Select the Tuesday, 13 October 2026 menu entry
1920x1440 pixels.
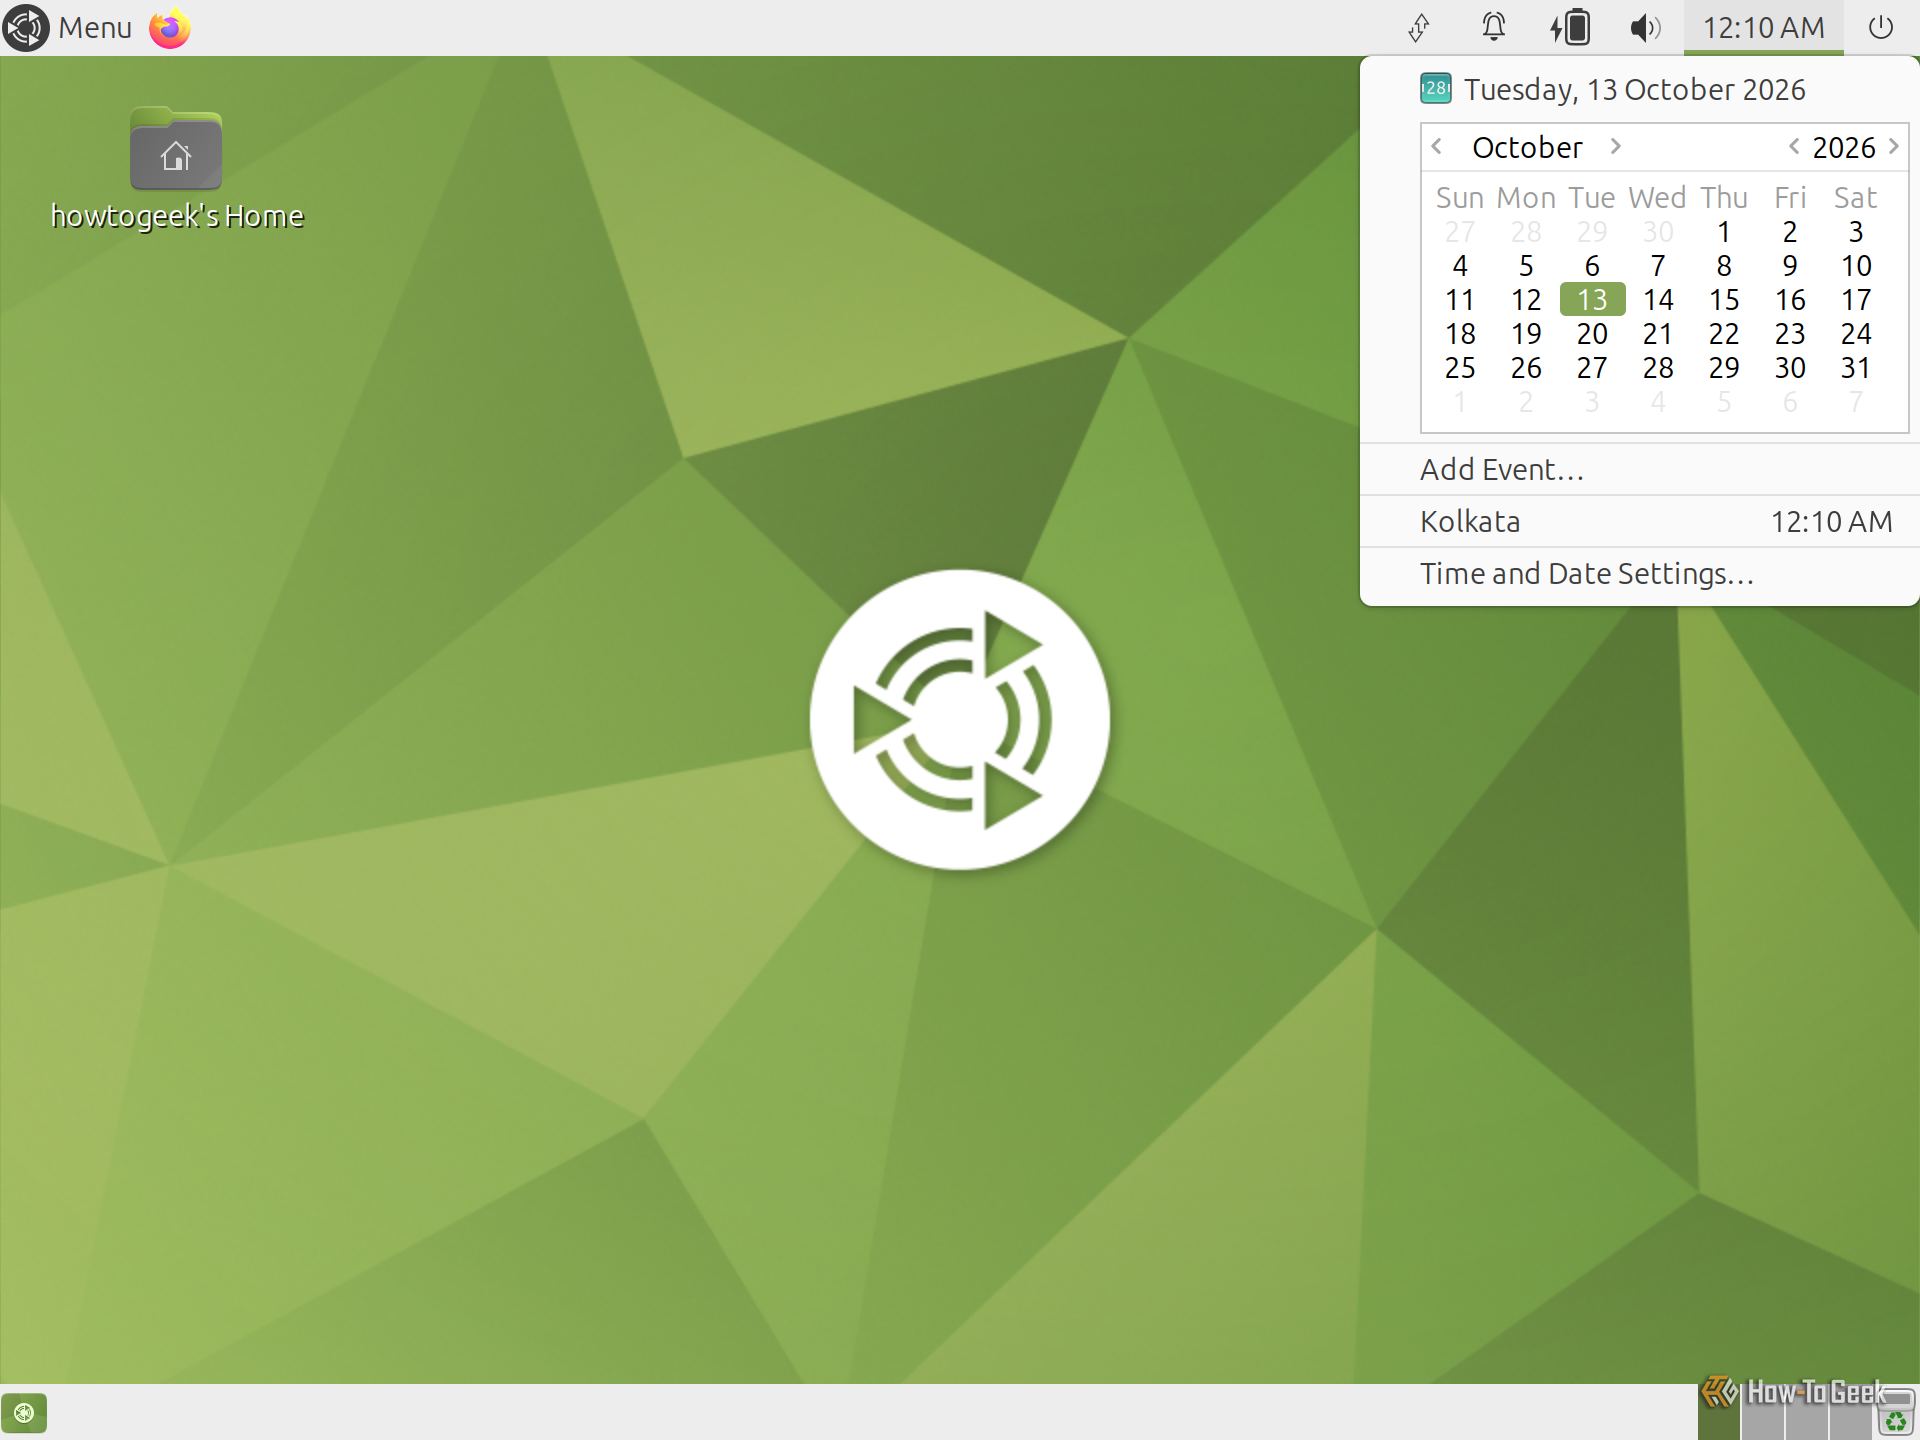[x=1640, y=89]
